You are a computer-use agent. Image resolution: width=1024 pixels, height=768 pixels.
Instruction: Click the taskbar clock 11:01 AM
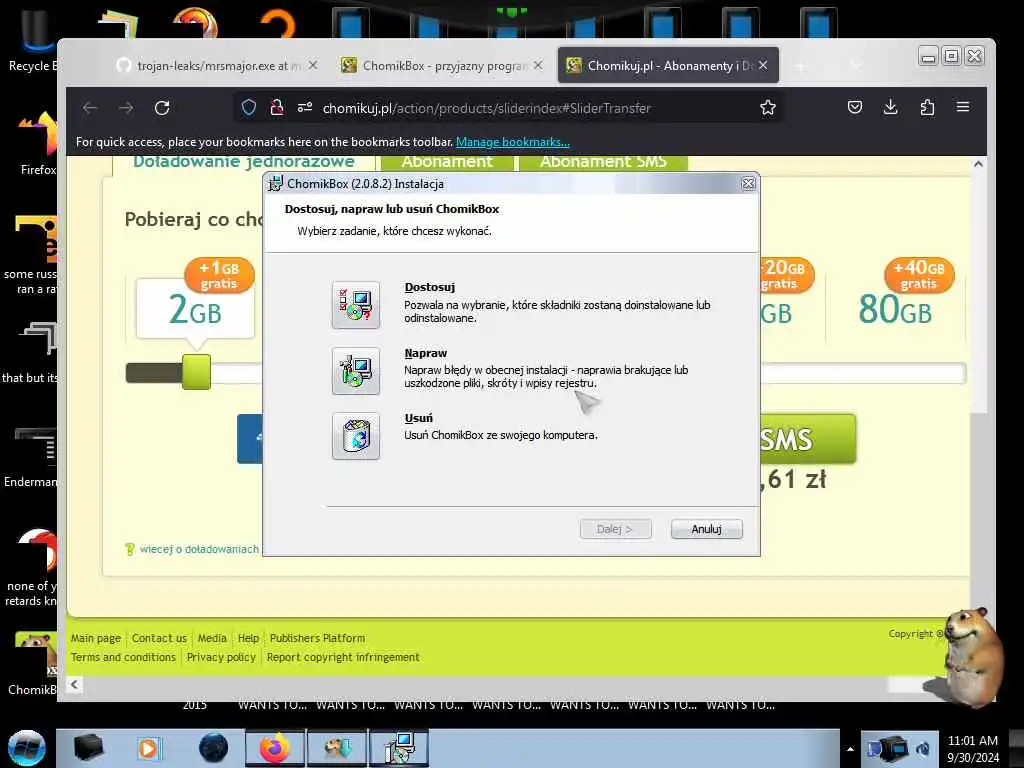pyautogui.click(x=972, y=741)
